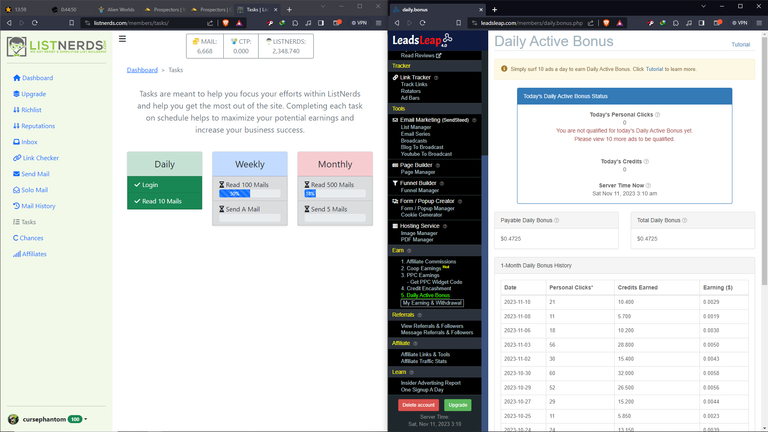Switch to the Alien Worlds tab
Screen dimensions: 768x432
coord(116,9)
